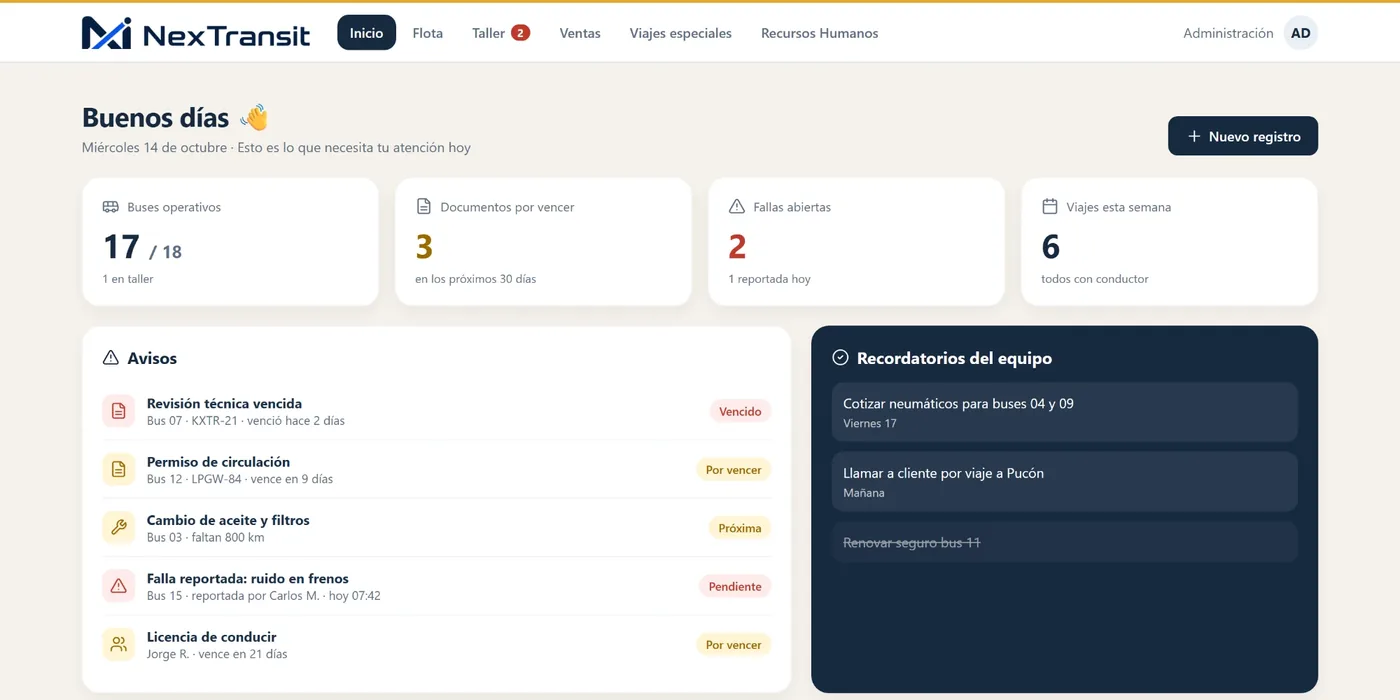This screenshot has width=1400, height=700.
Task: Click the Licencia de conducir title
Action: pyautogui.click(x=212, y=637)
